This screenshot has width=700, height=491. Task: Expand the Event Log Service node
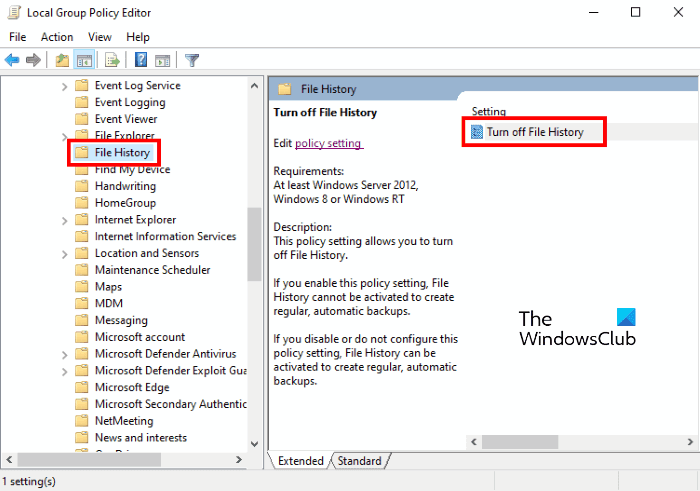64,86
